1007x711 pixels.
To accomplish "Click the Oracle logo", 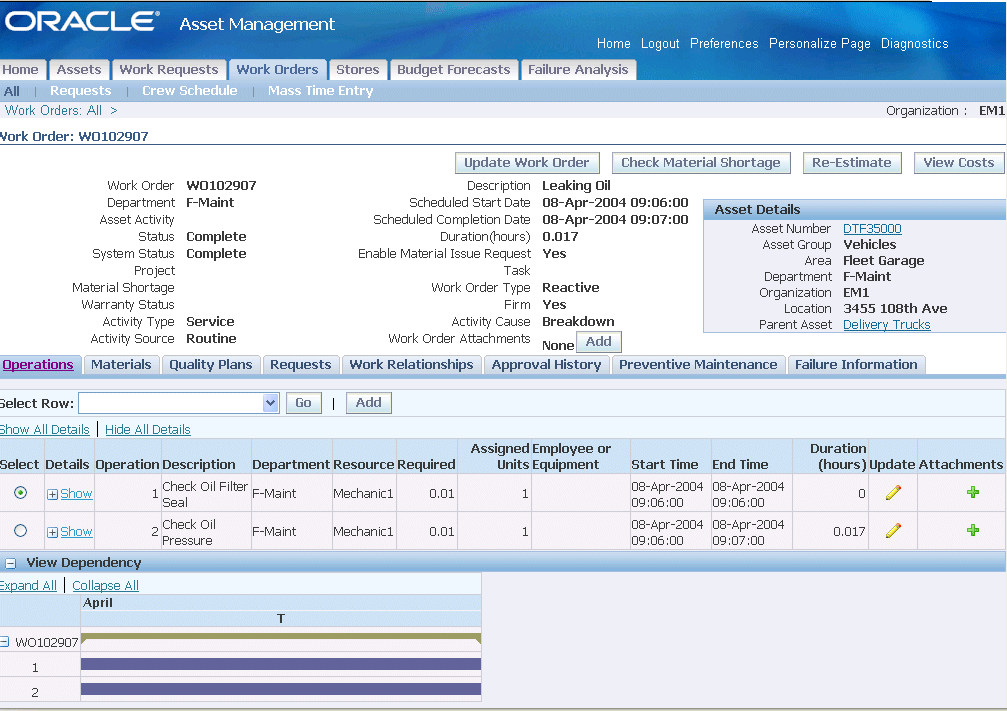I will pos(81,22).
